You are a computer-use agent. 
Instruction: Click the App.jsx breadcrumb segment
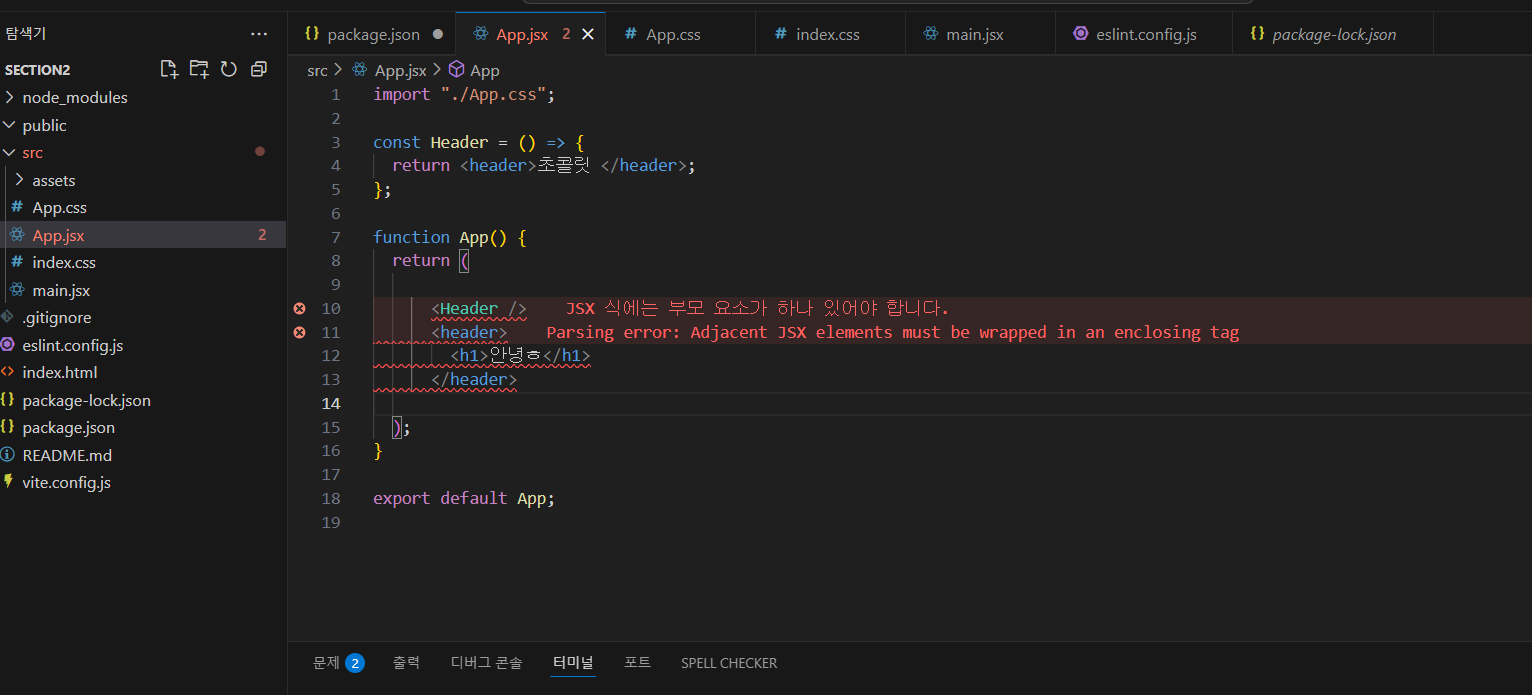click(400, 70)
